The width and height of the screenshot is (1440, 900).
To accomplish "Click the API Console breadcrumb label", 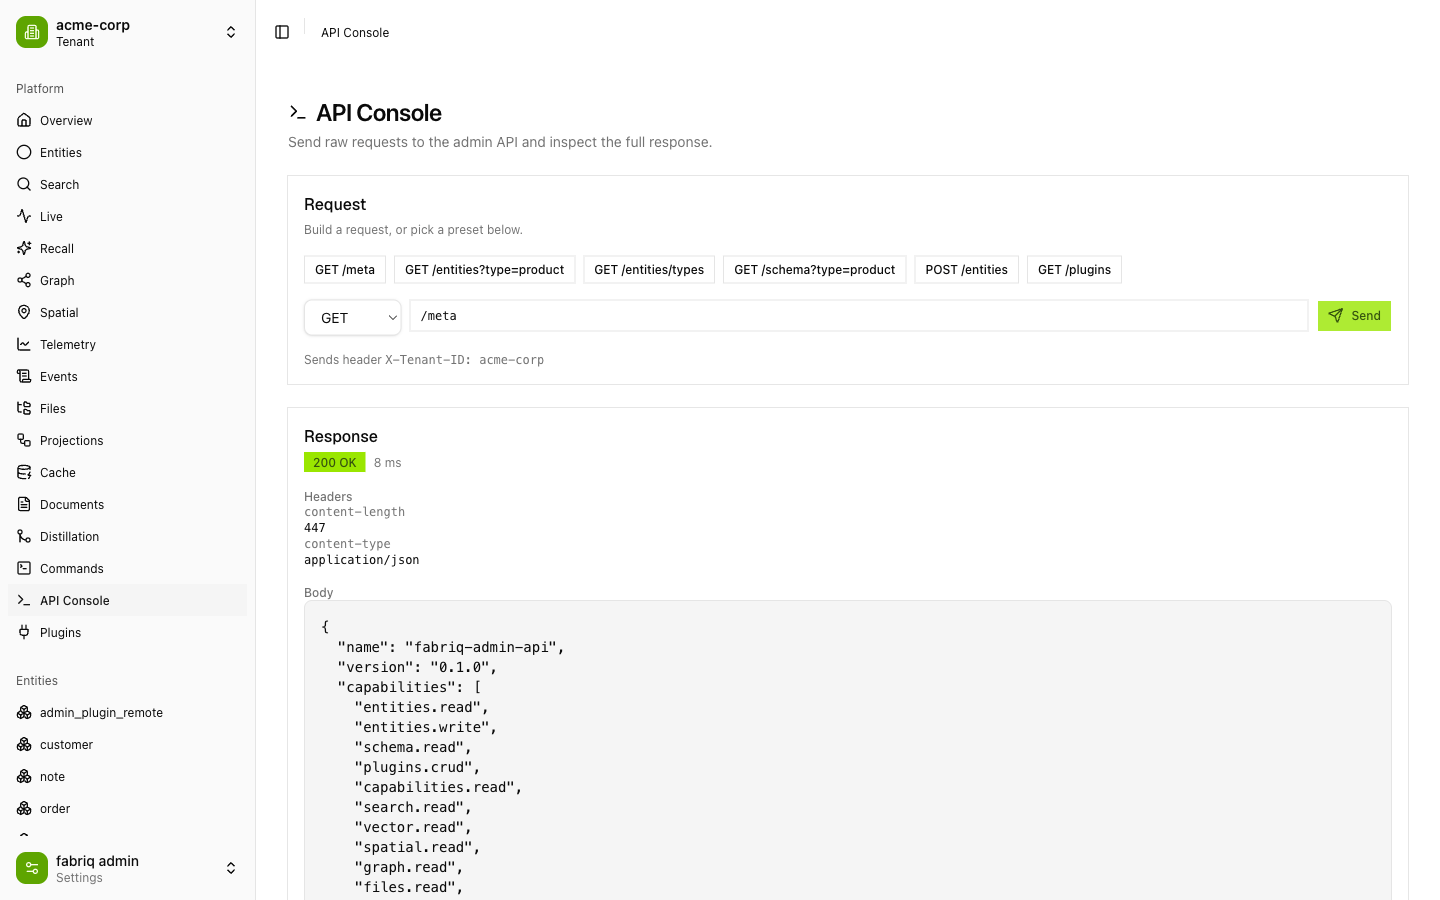I will (355, 32).
